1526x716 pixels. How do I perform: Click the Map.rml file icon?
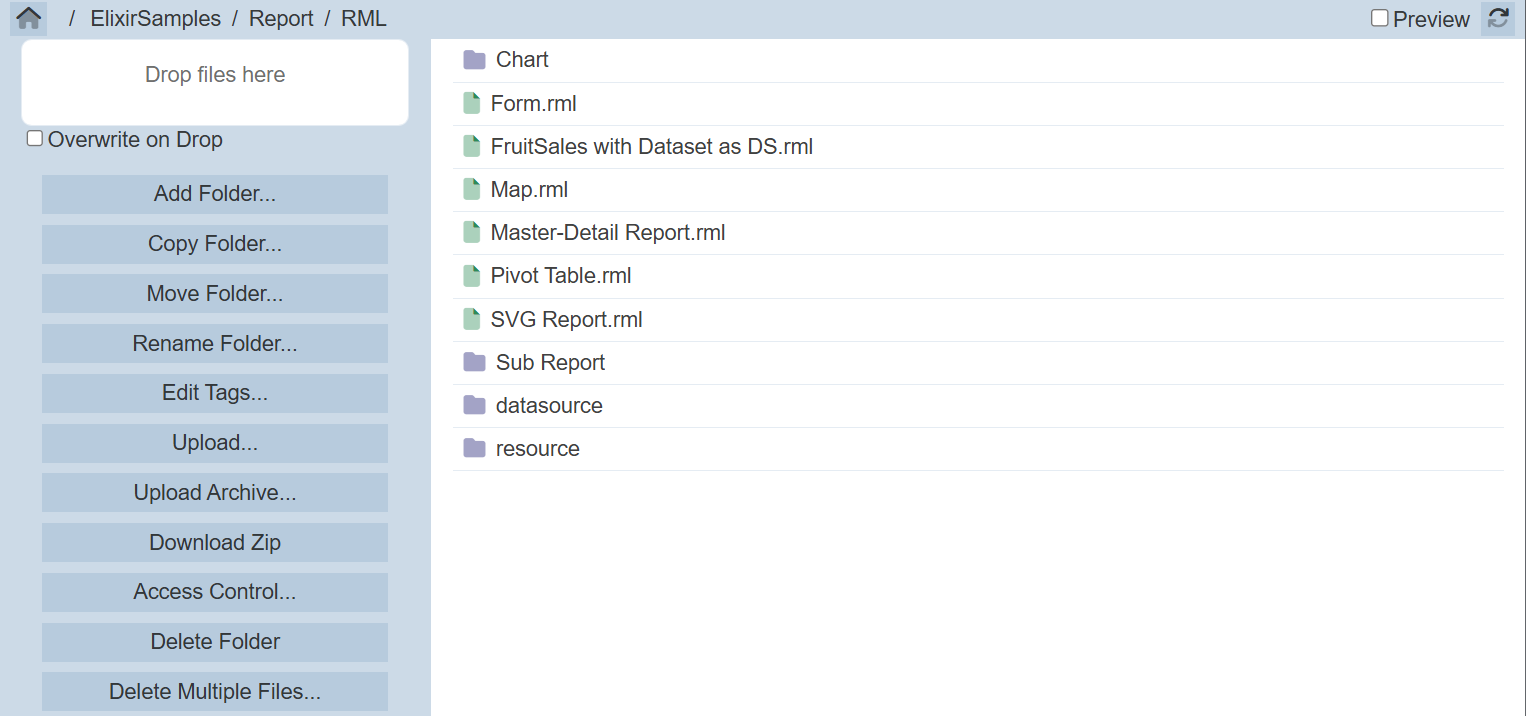point(472,189)
